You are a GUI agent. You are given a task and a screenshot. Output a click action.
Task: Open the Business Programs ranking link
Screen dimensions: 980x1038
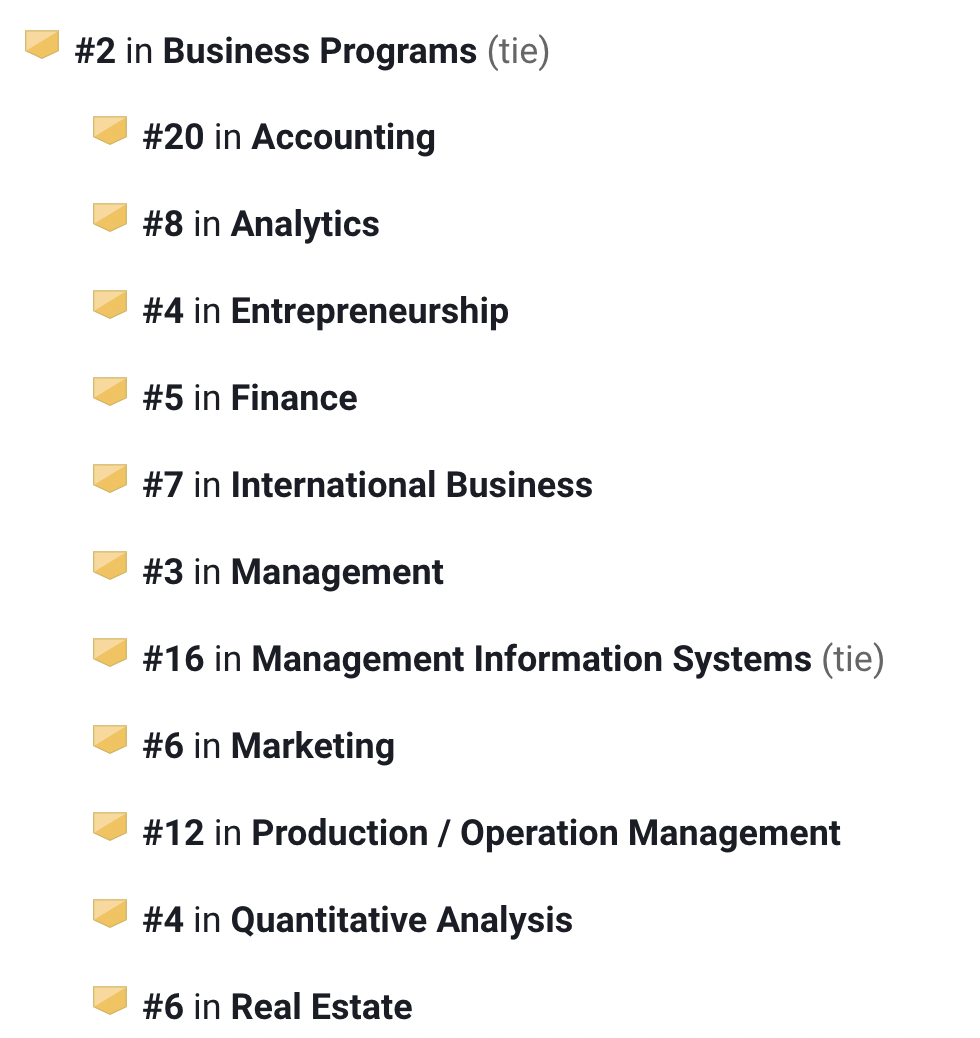pos(319,51)
